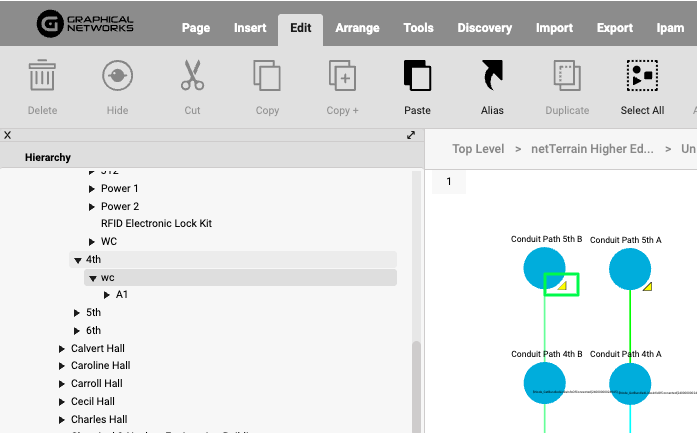
Task: Collapse the 4th floor tree node
Action: [77, 260]
